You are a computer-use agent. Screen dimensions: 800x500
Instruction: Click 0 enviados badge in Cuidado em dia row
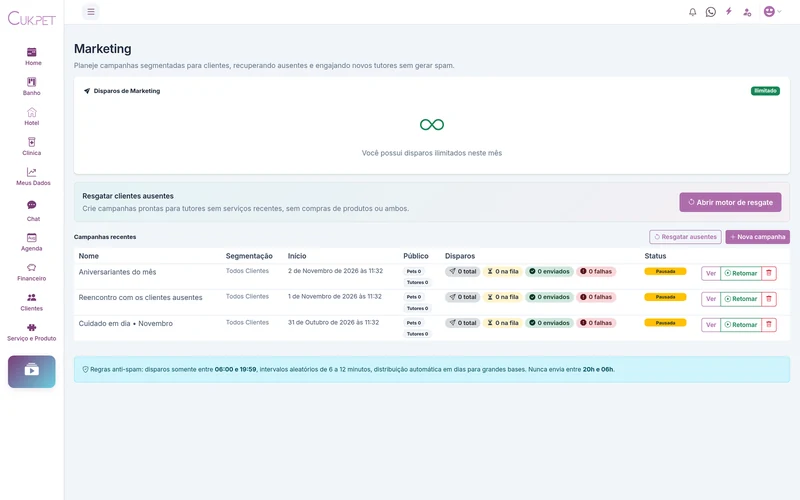549,323
